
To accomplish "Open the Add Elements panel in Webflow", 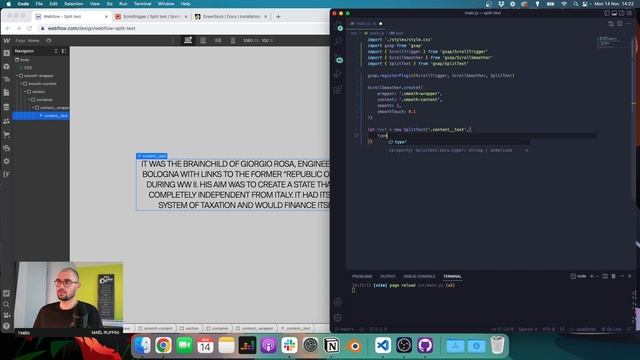I will pos(7,53).
